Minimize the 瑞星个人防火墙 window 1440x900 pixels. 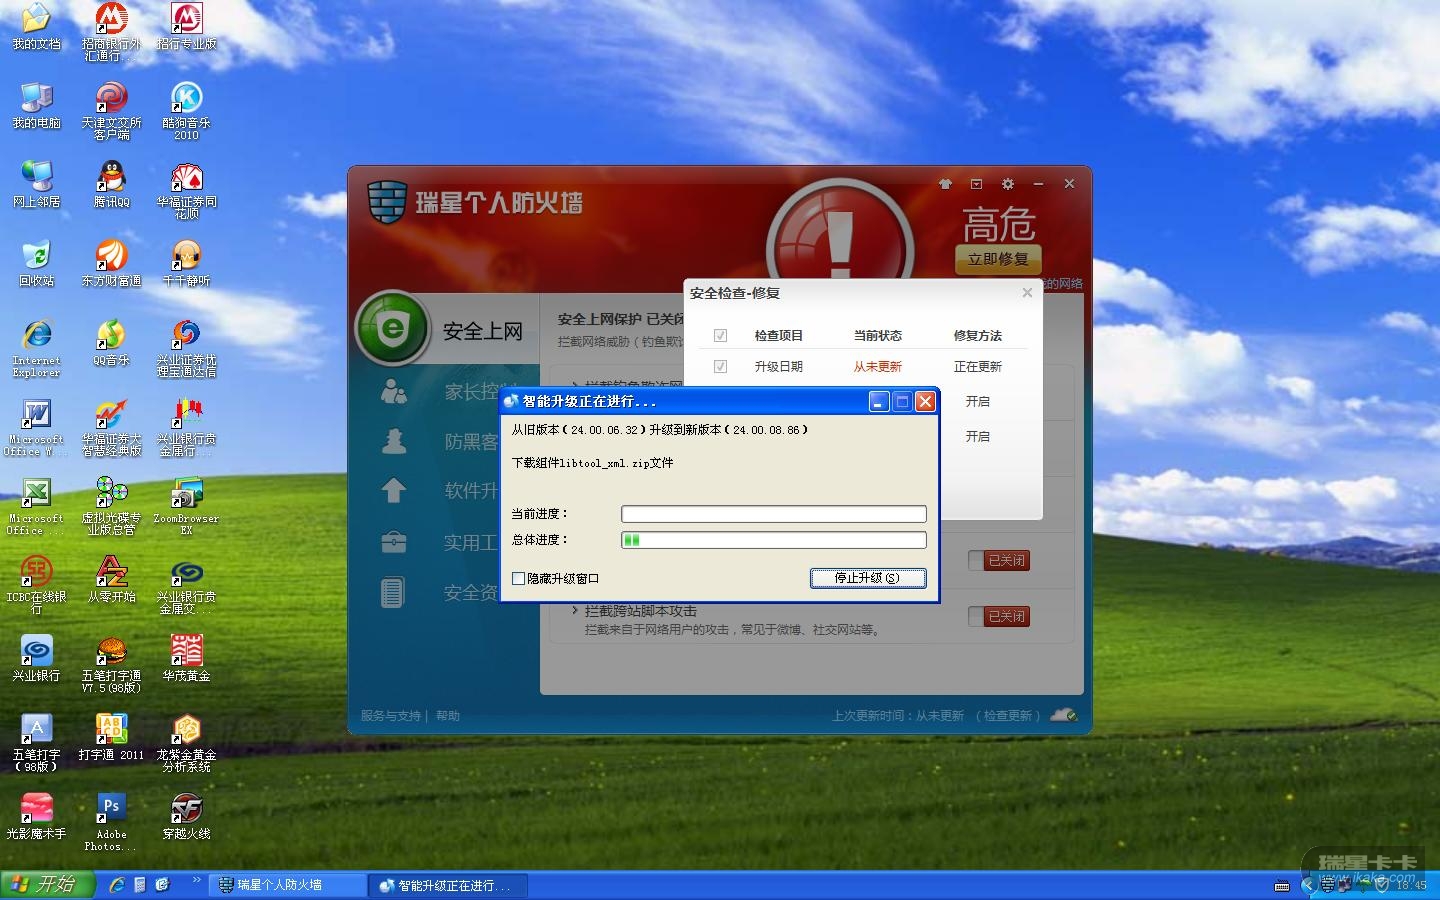tap(1038, 184)
